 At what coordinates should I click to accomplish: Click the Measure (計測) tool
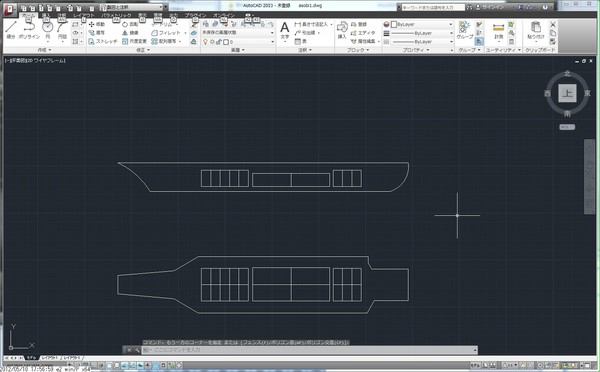pyautogui.click(x=499, y=31)
